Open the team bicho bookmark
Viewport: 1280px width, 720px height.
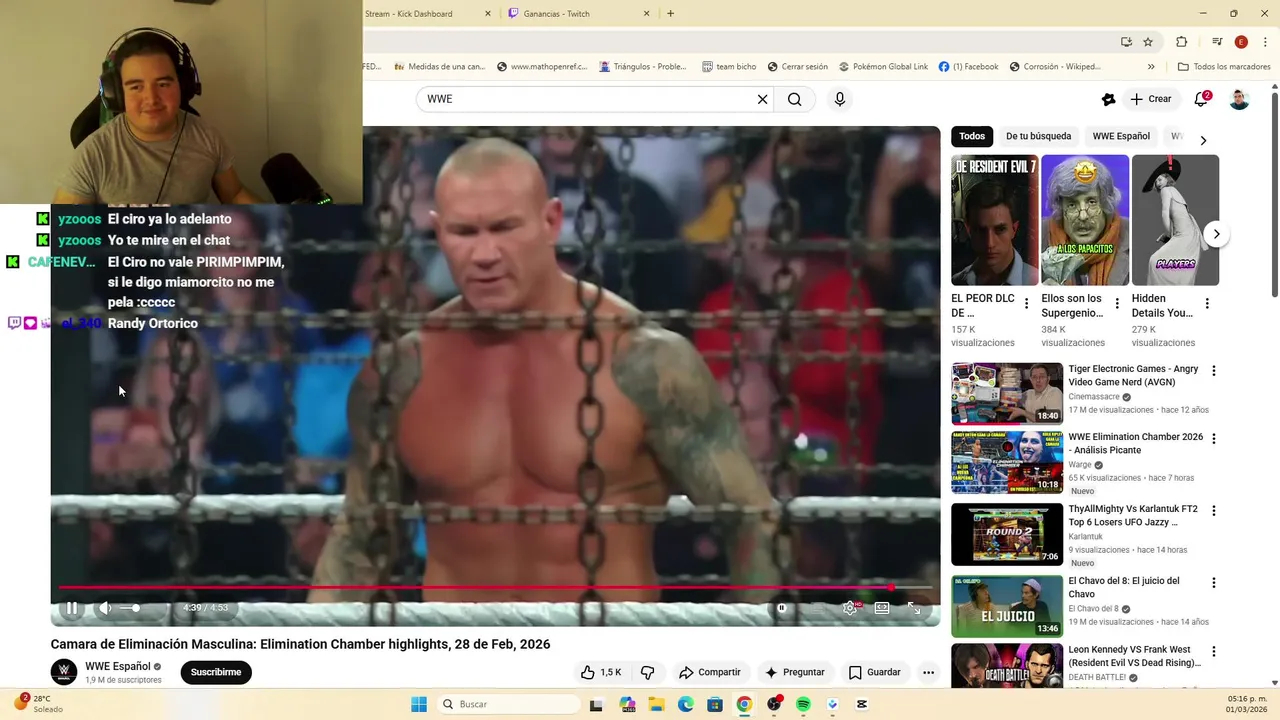[729, 67]
